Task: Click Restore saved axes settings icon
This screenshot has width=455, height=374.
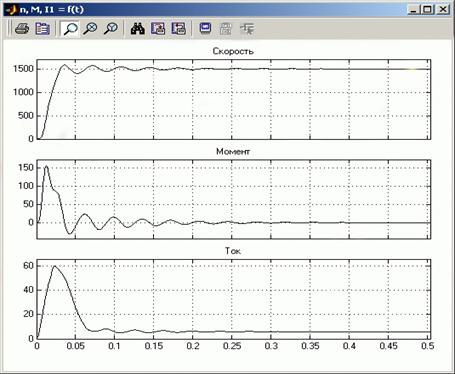Action: tap(179, 29)
